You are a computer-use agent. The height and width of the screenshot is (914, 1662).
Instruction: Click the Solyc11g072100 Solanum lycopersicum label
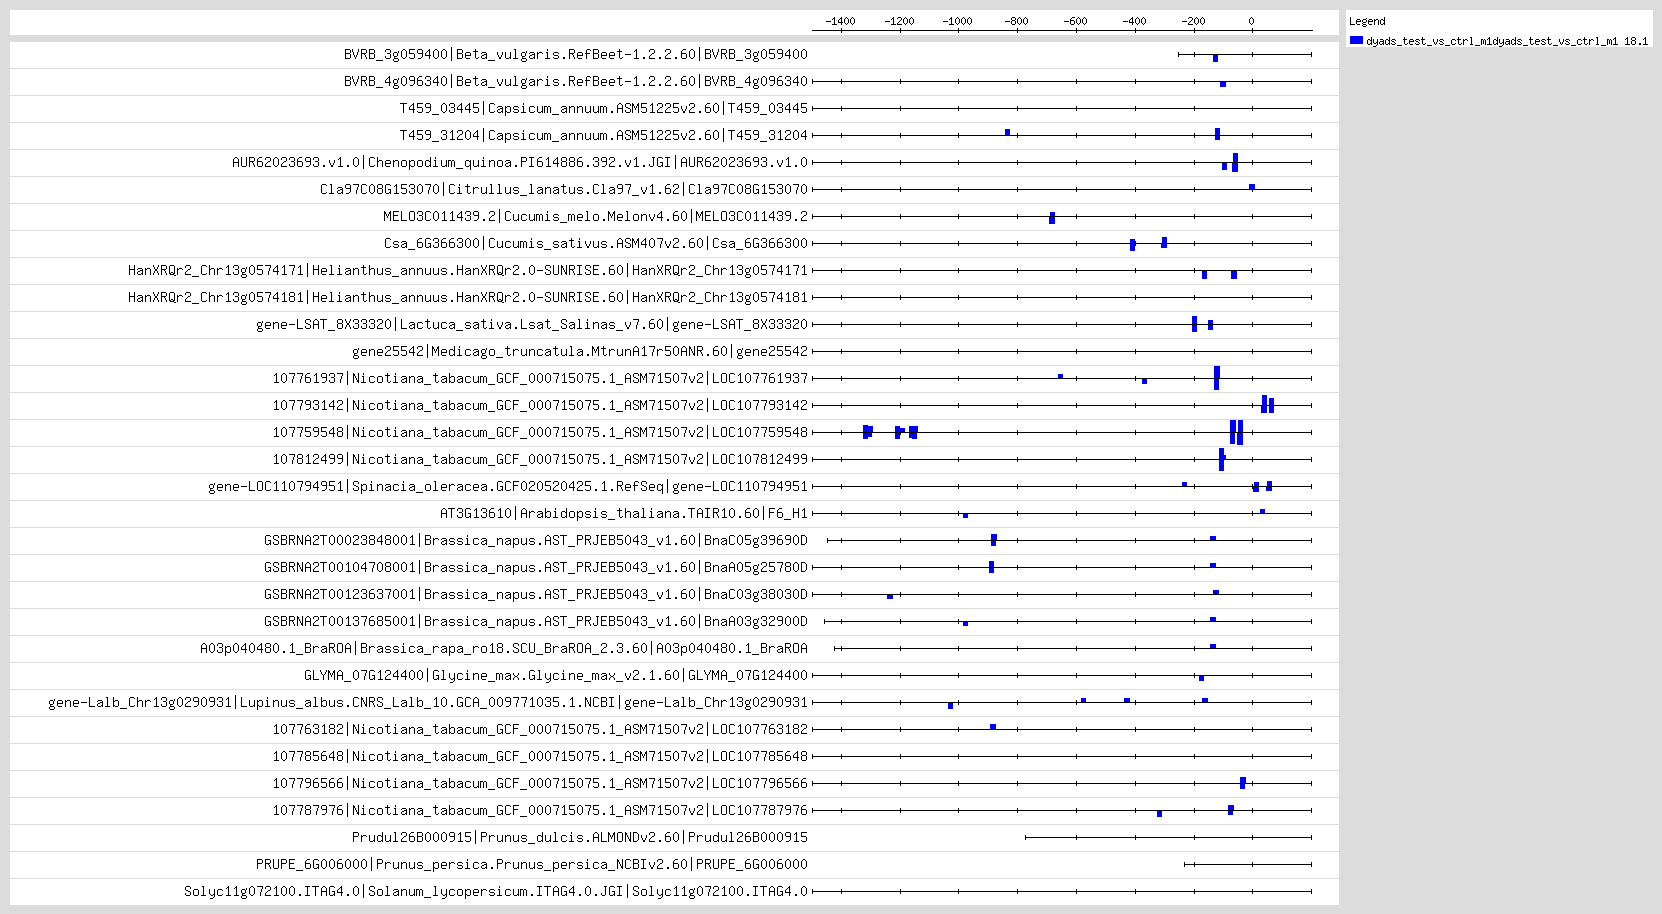click(495, 891)
